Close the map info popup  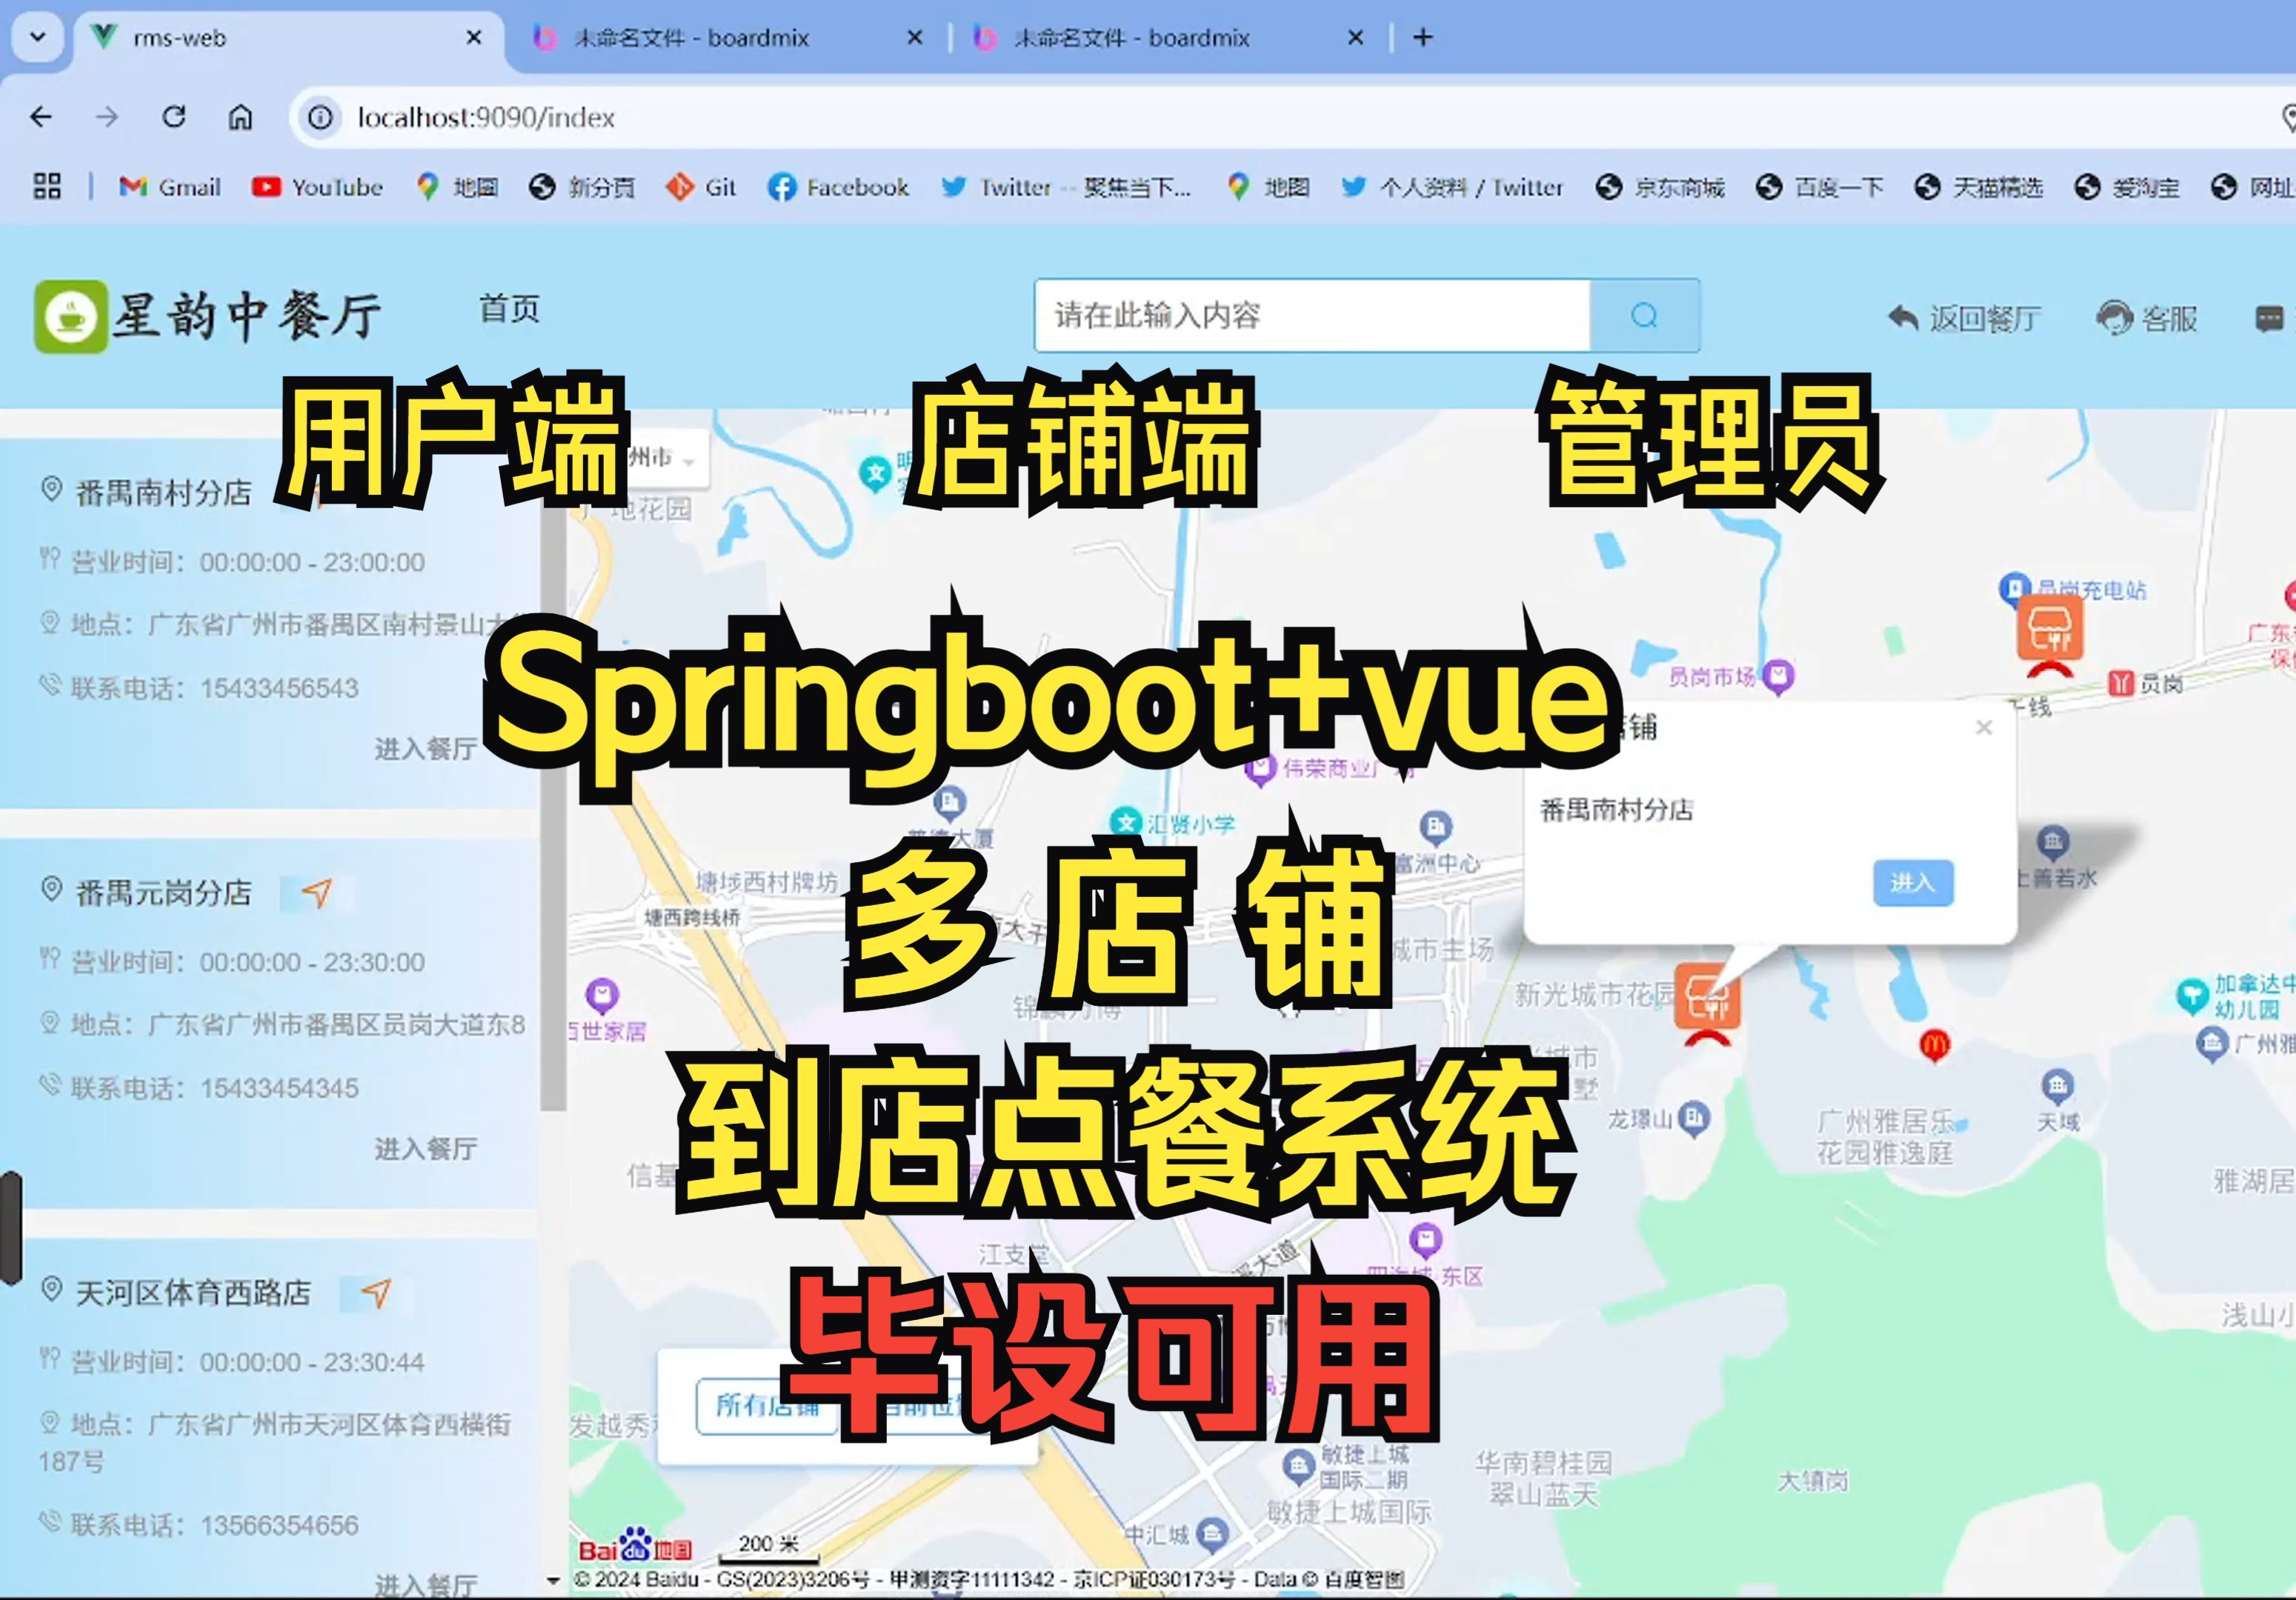1984,728
